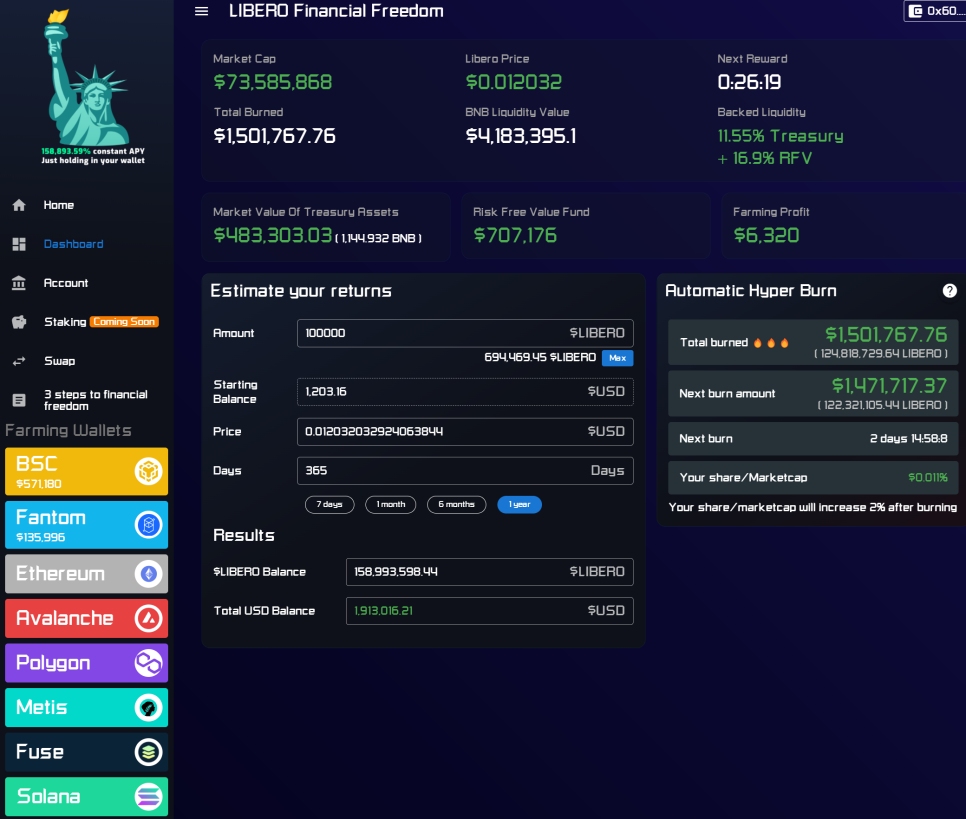Click the 3 steps document icon
The width and height of the screenshot is (966, 819).
19,401
